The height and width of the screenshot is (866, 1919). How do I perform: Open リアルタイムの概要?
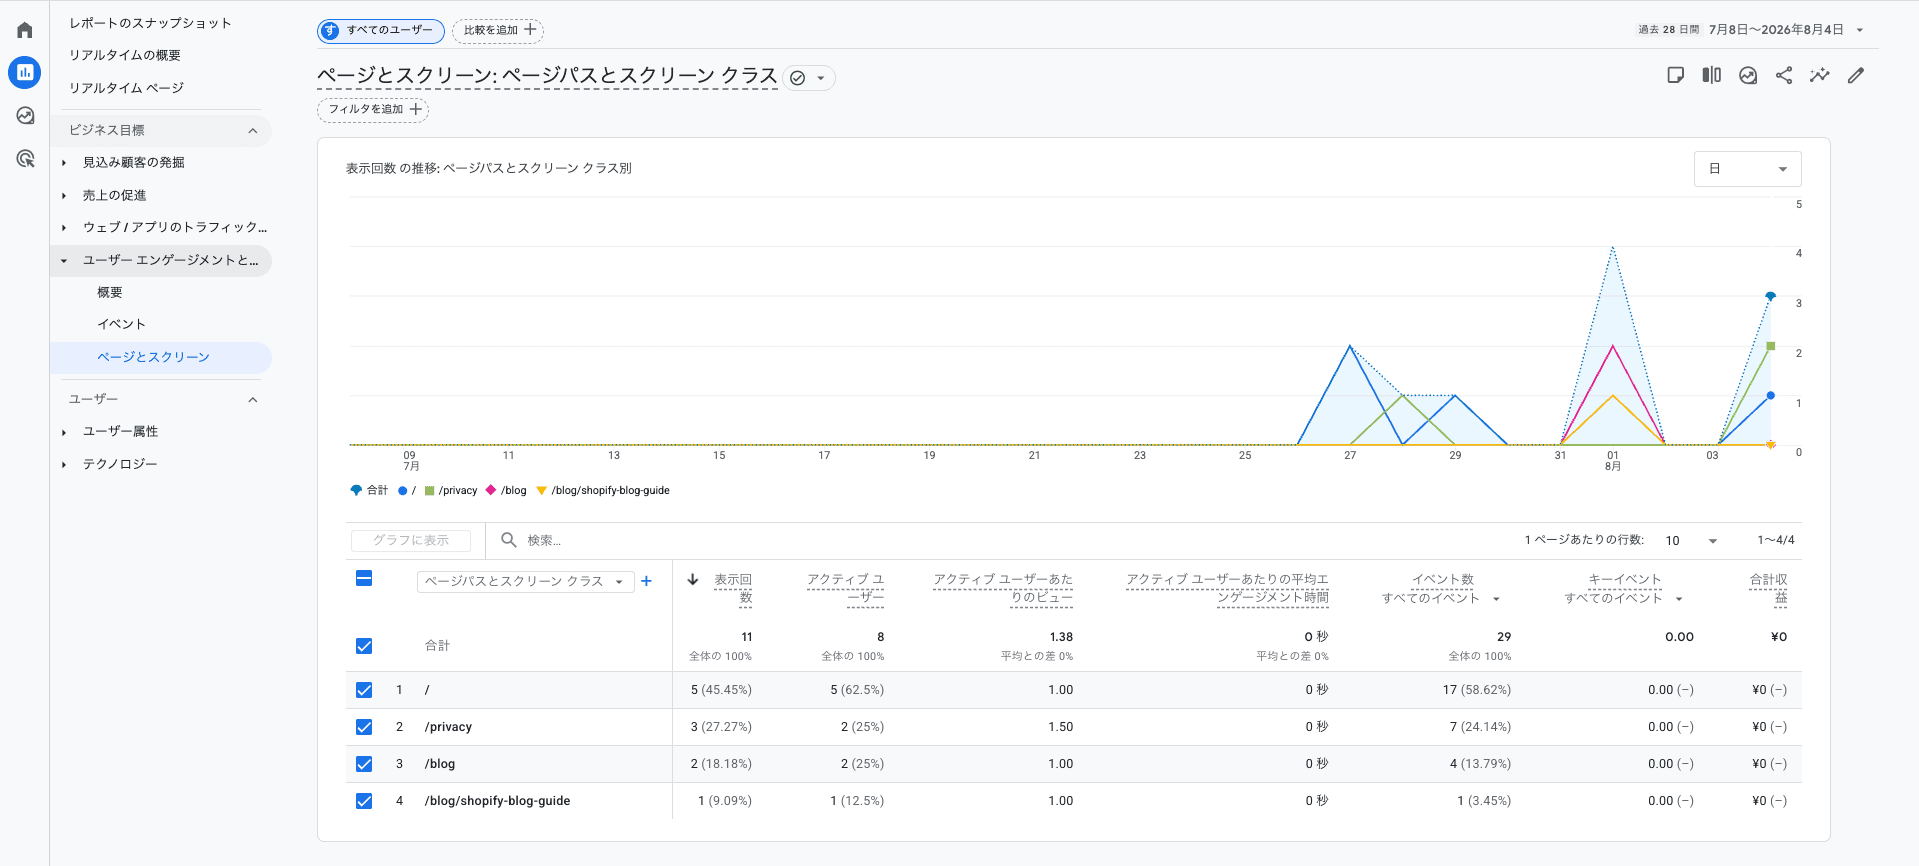point(125,55)
